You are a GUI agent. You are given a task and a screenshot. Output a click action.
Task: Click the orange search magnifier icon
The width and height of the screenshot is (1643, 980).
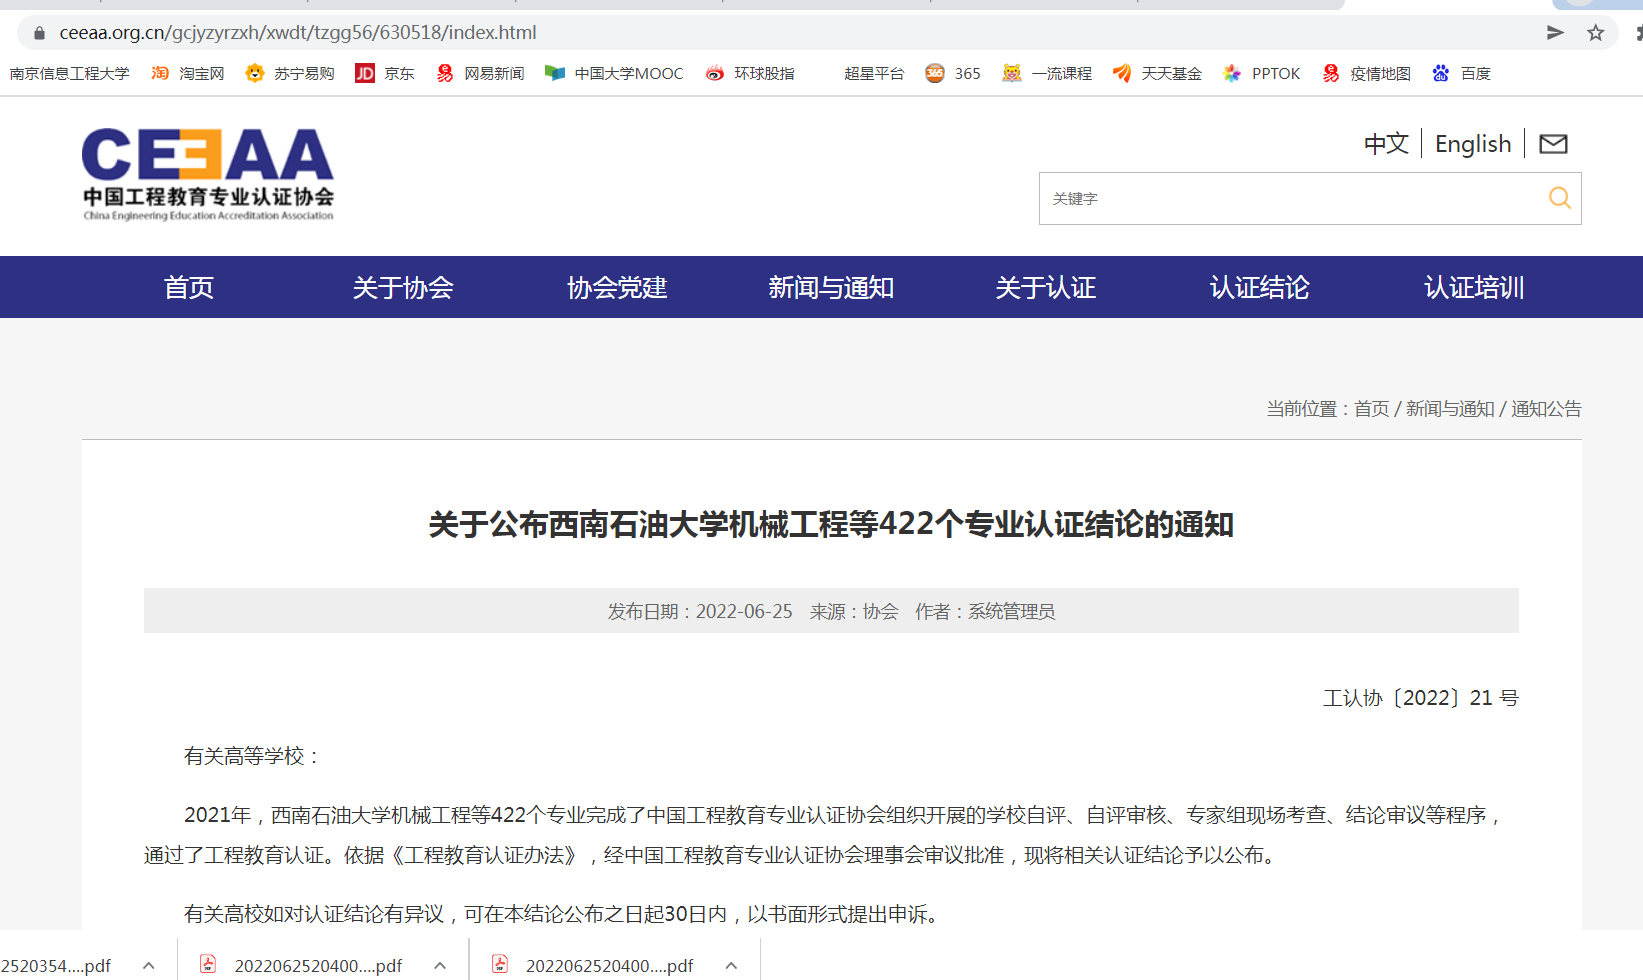tap(1559, 198)
